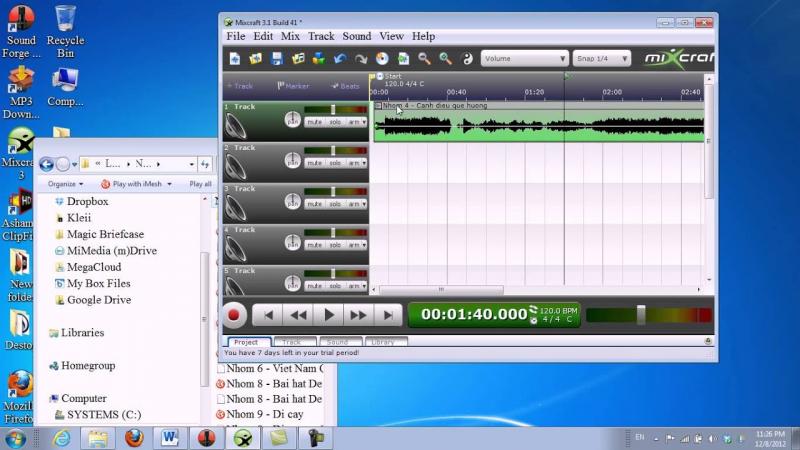Click the master volume slider handle
The image size is (800, 450).
(641, 315)
